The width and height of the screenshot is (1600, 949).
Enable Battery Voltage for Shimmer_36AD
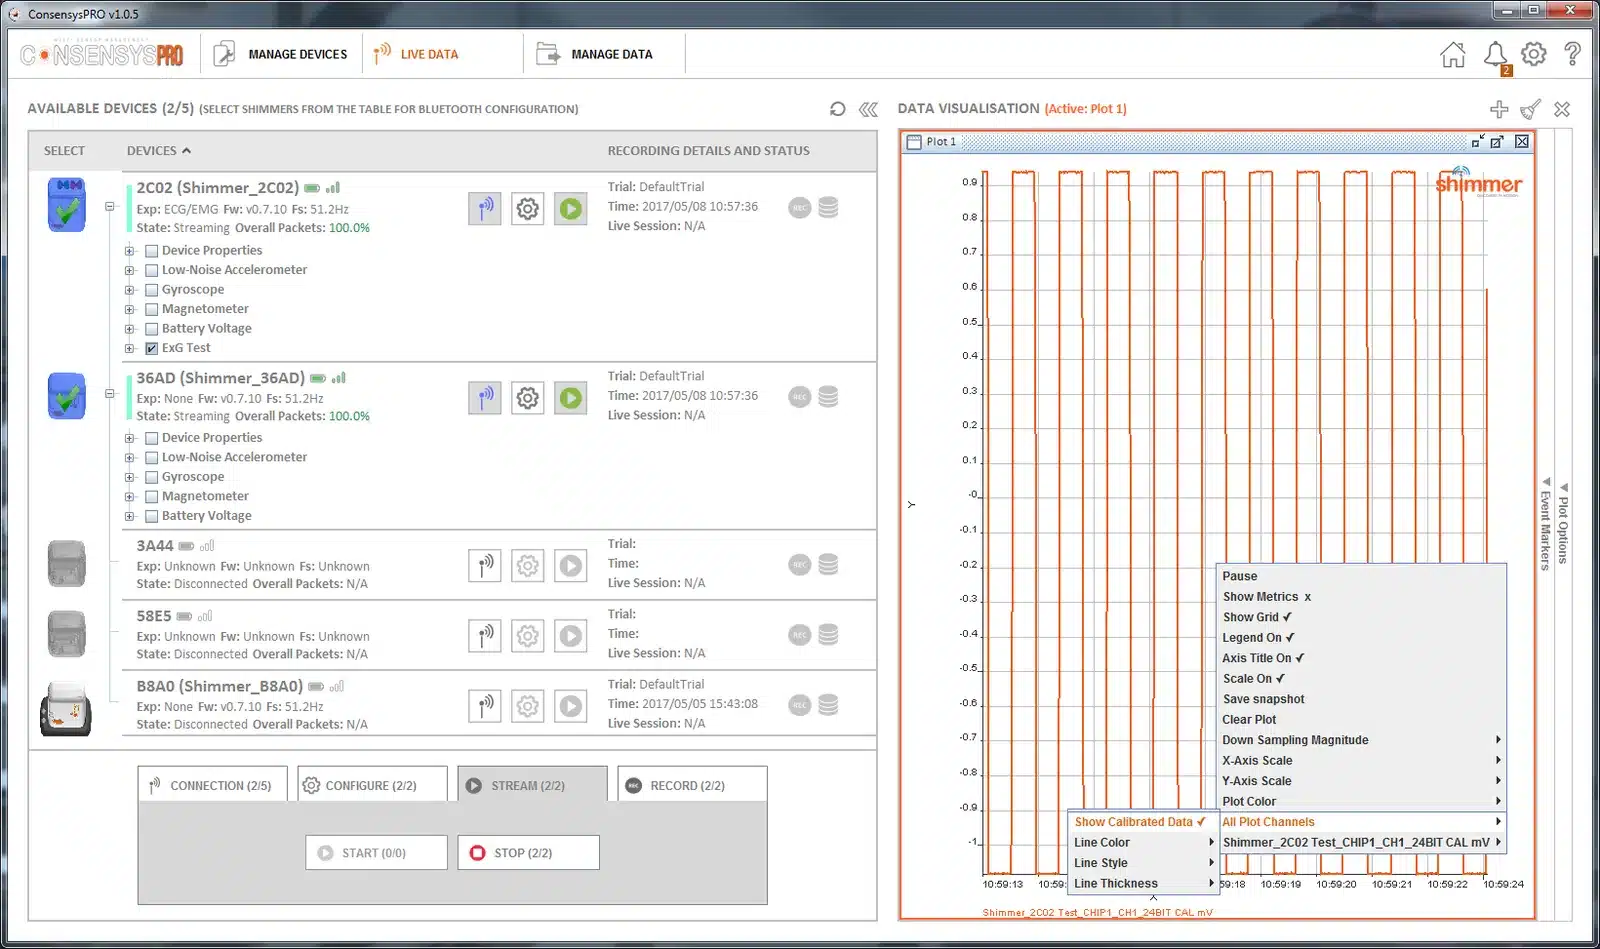[x=152, y=516]
